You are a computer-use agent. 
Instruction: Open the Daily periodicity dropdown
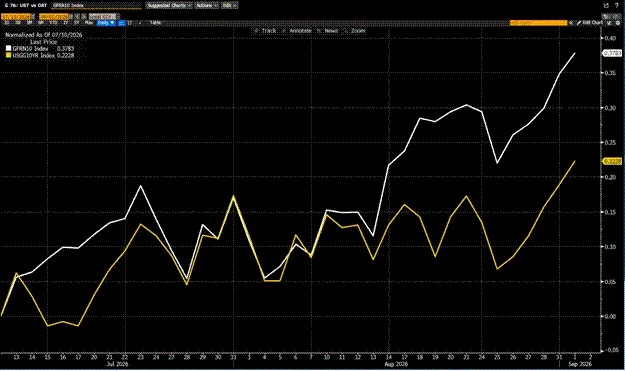(x=106, y=23)
